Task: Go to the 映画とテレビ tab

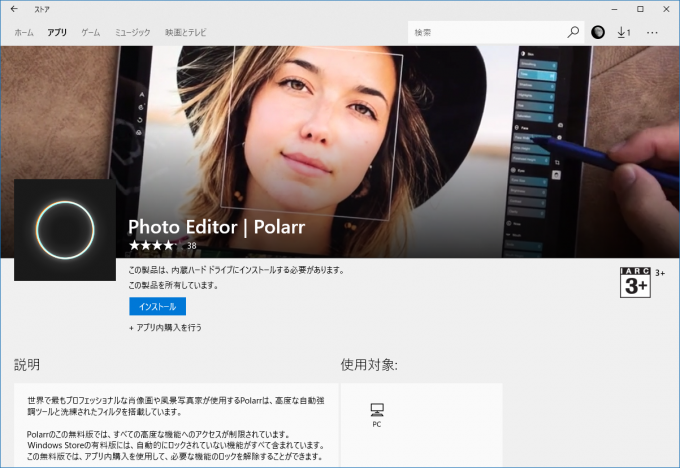Action: [x=186, y=33]
